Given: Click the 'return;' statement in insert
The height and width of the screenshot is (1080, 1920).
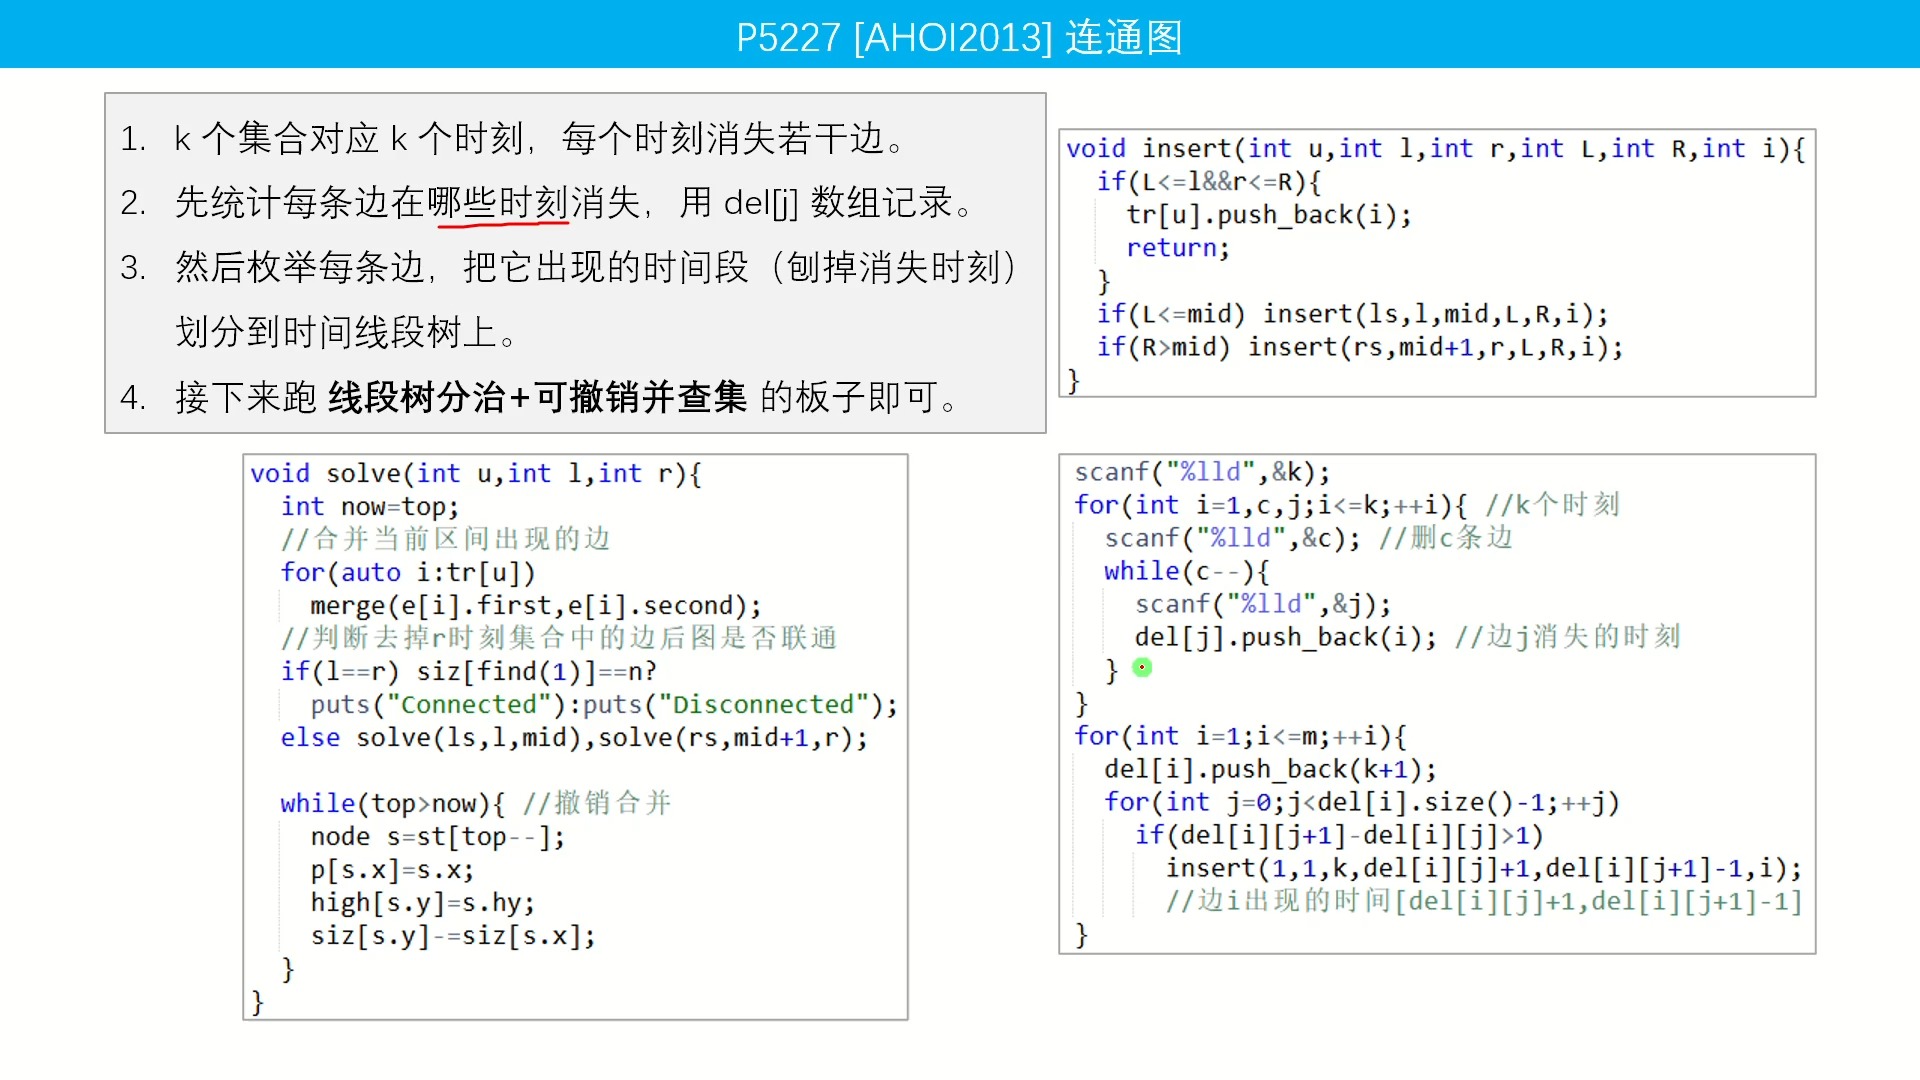Looking at the screenshot, I should (1178, 248).
